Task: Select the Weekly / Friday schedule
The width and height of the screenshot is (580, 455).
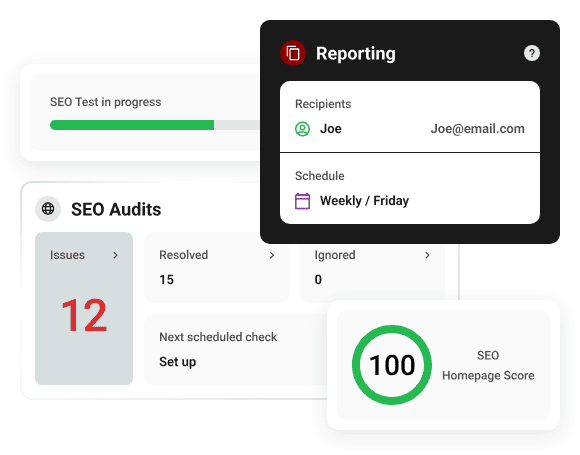Action: 364,201
